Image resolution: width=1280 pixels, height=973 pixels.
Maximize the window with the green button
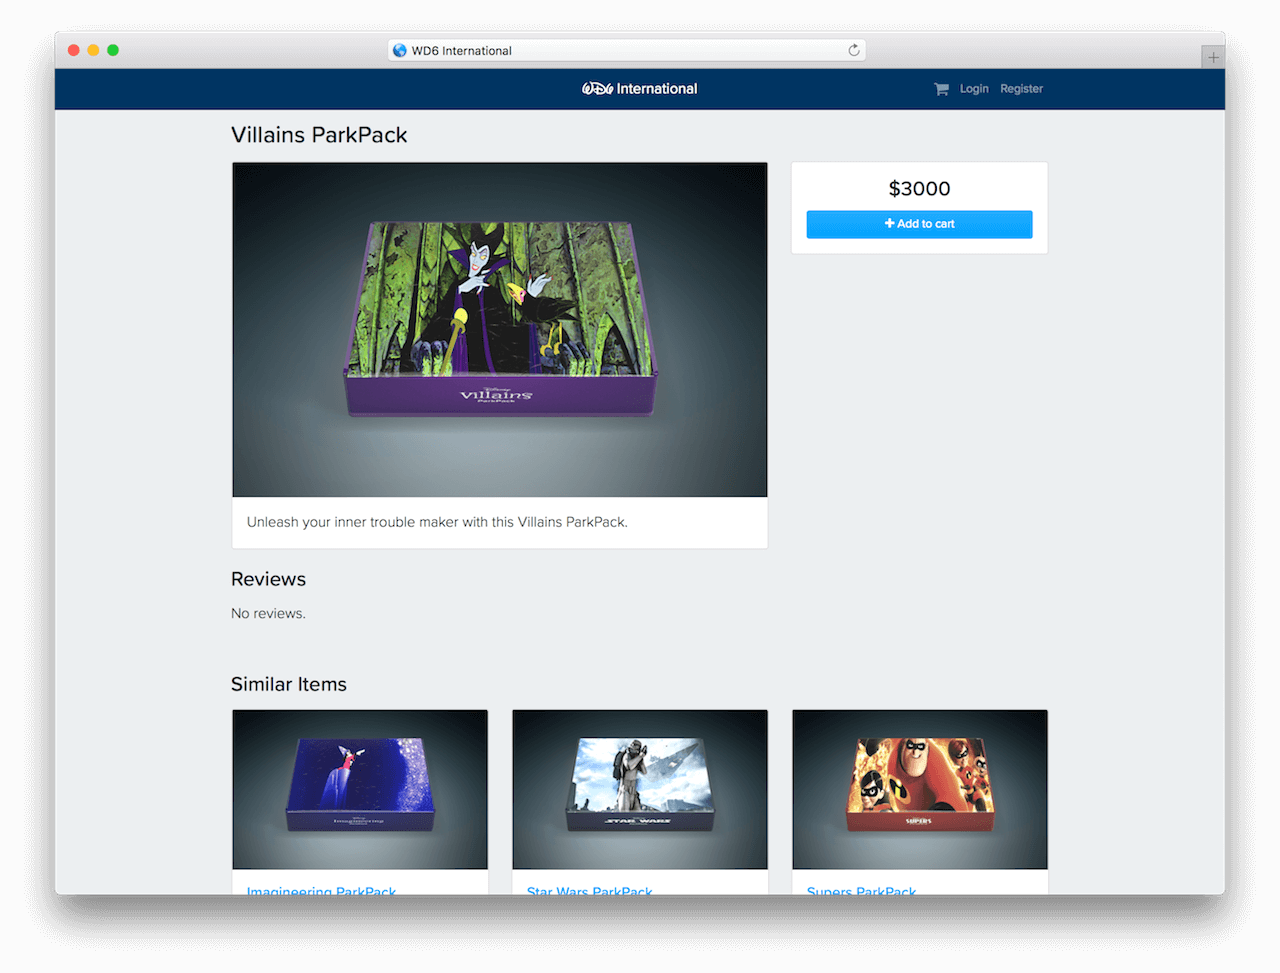113,50
